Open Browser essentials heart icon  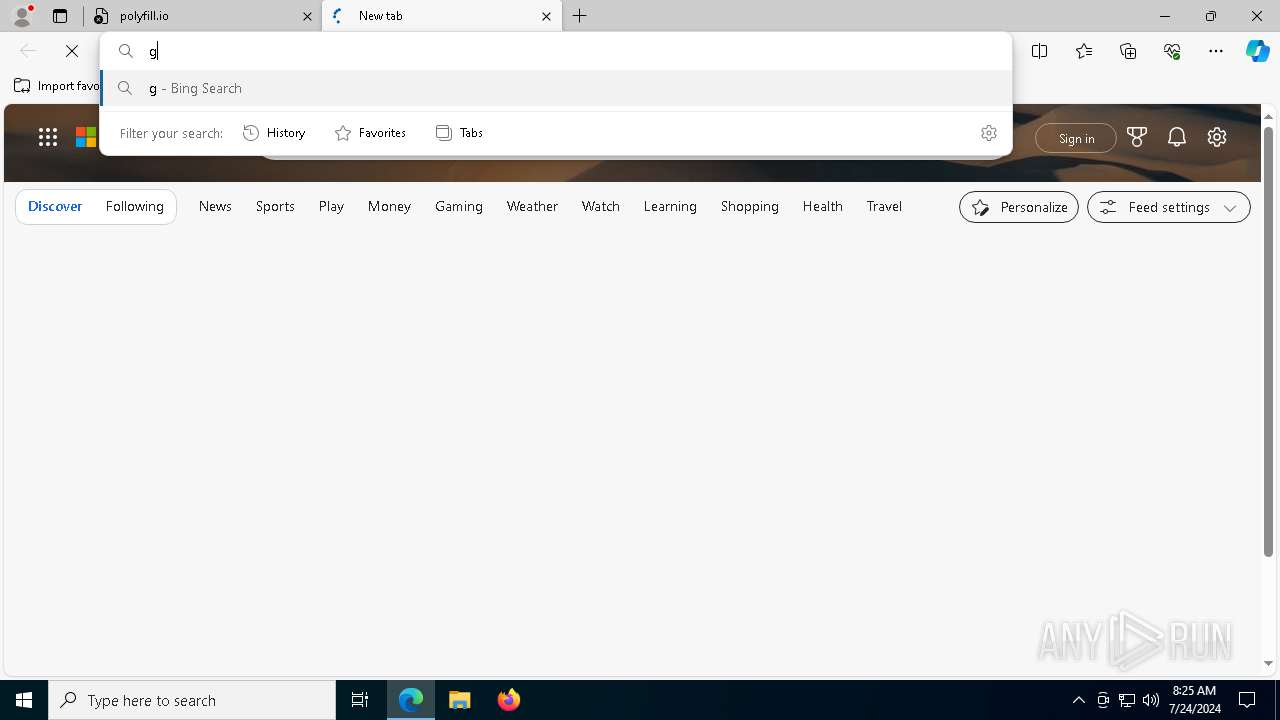coord(1172,51)
